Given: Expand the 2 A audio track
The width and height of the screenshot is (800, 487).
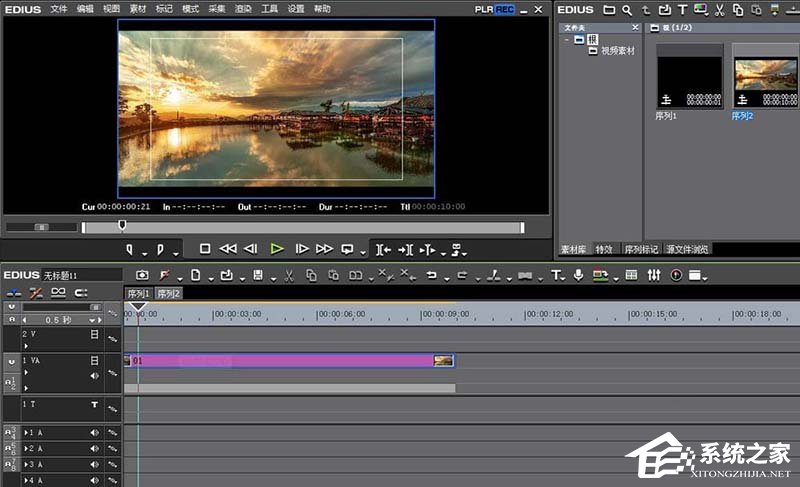Looking at the screenshot, I should (x=26, y=448).
